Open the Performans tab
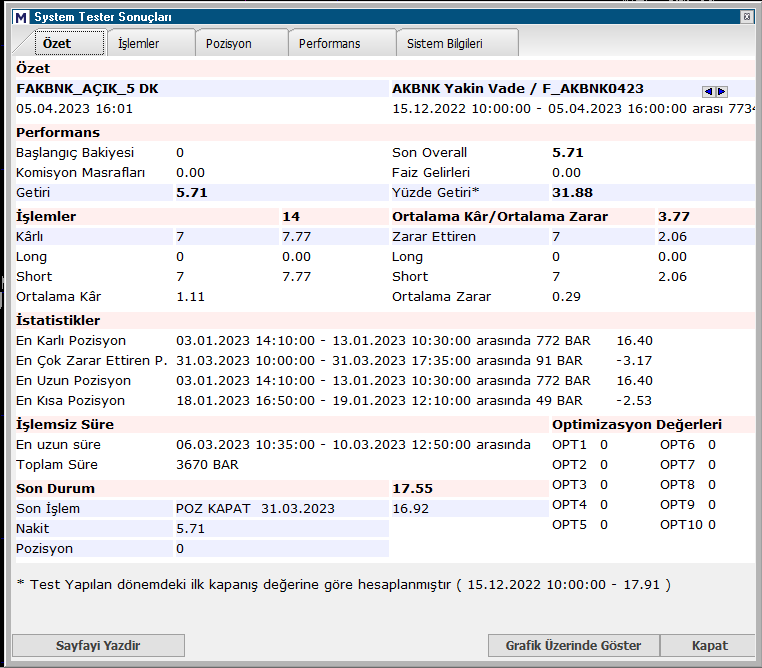 tap(342, 43)
